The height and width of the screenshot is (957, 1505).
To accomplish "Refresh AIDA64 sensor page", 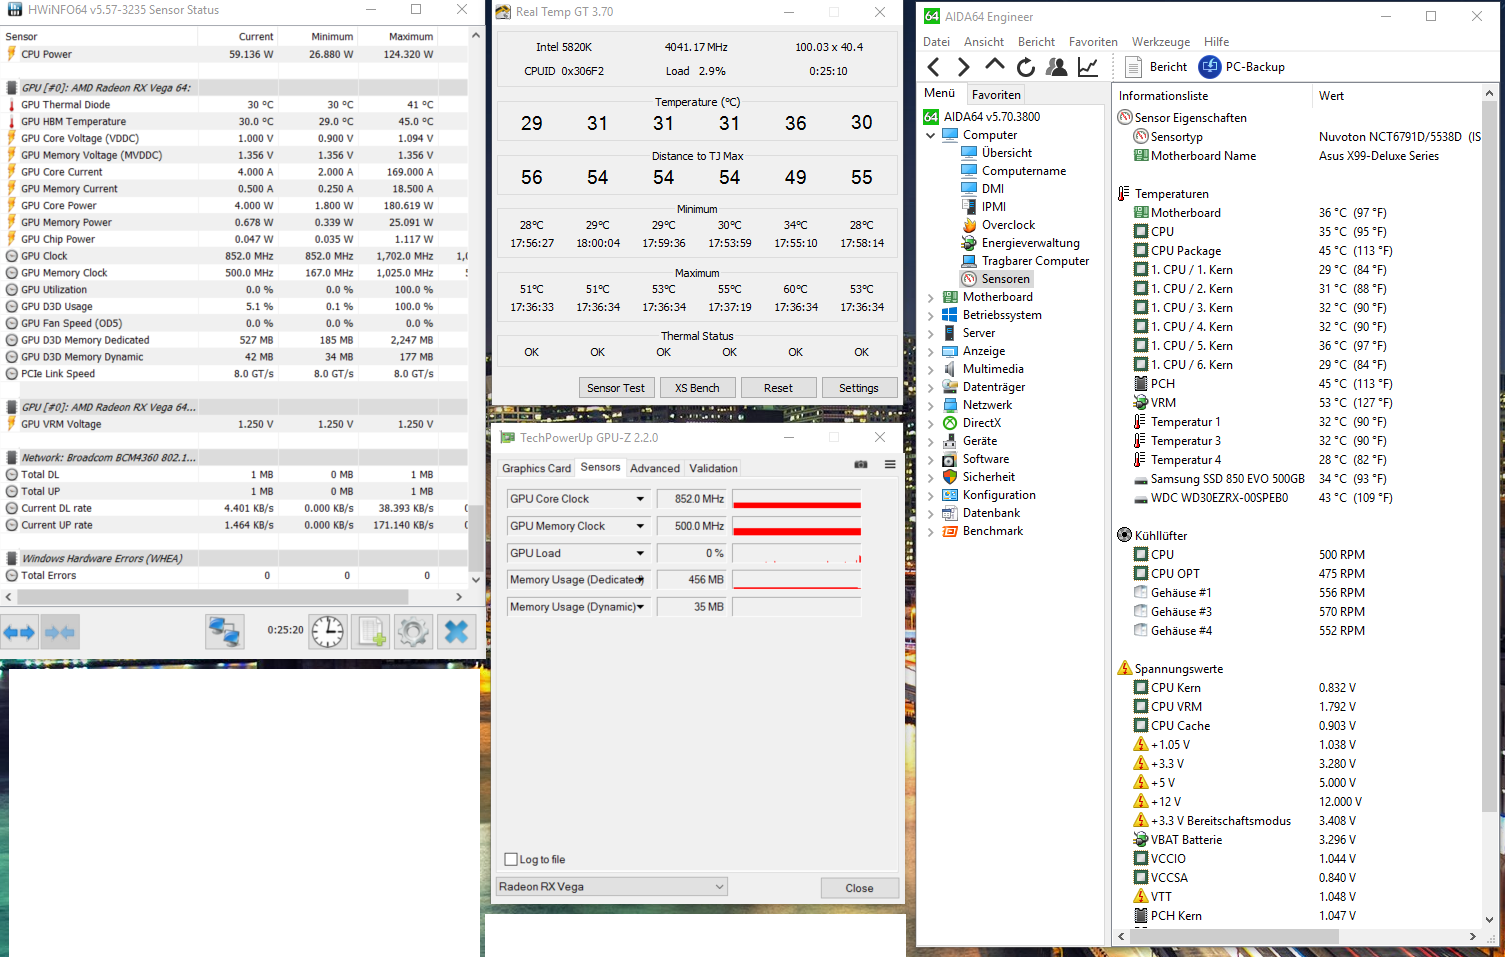I will click(x=1026, y=67).
